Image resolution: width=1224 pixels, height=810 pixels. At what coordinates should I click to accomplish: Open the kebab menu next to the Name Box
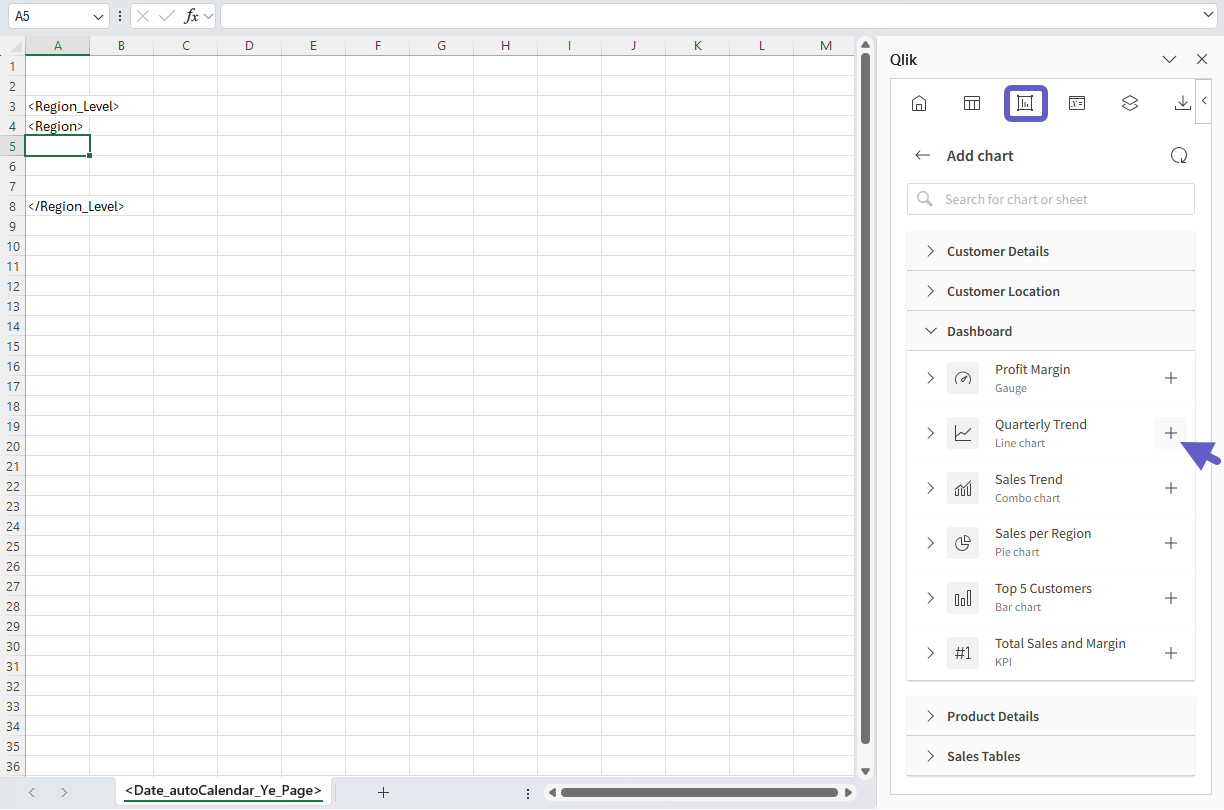click(119, 16)
